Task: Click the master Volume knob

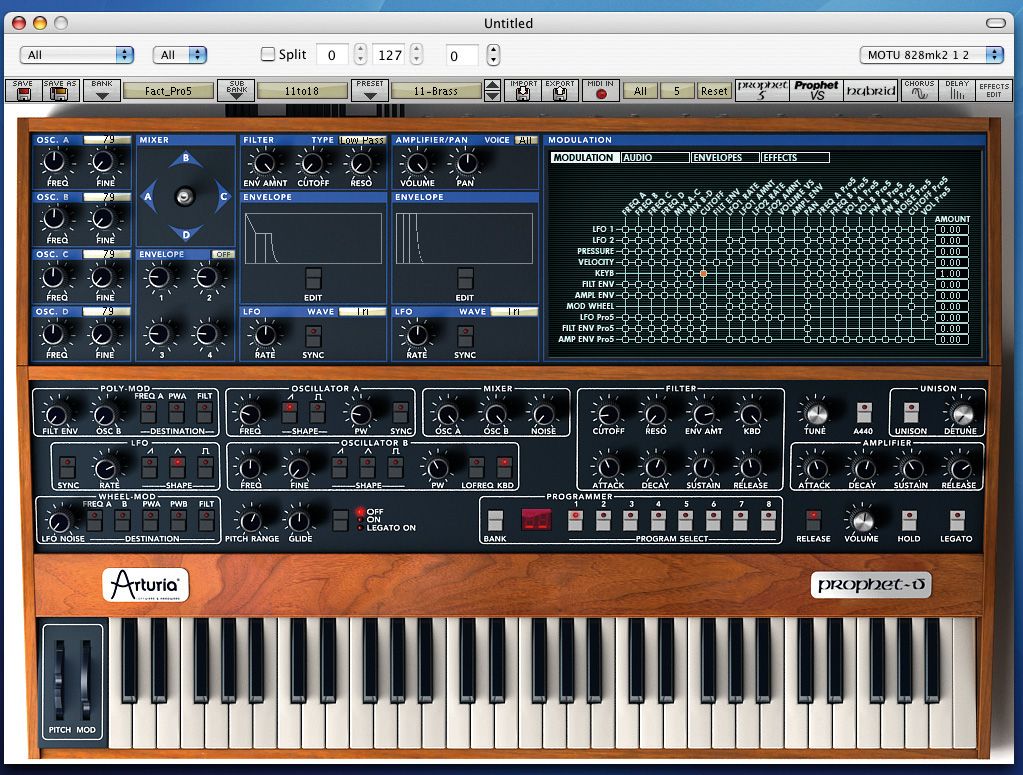Action: (861, 520)
